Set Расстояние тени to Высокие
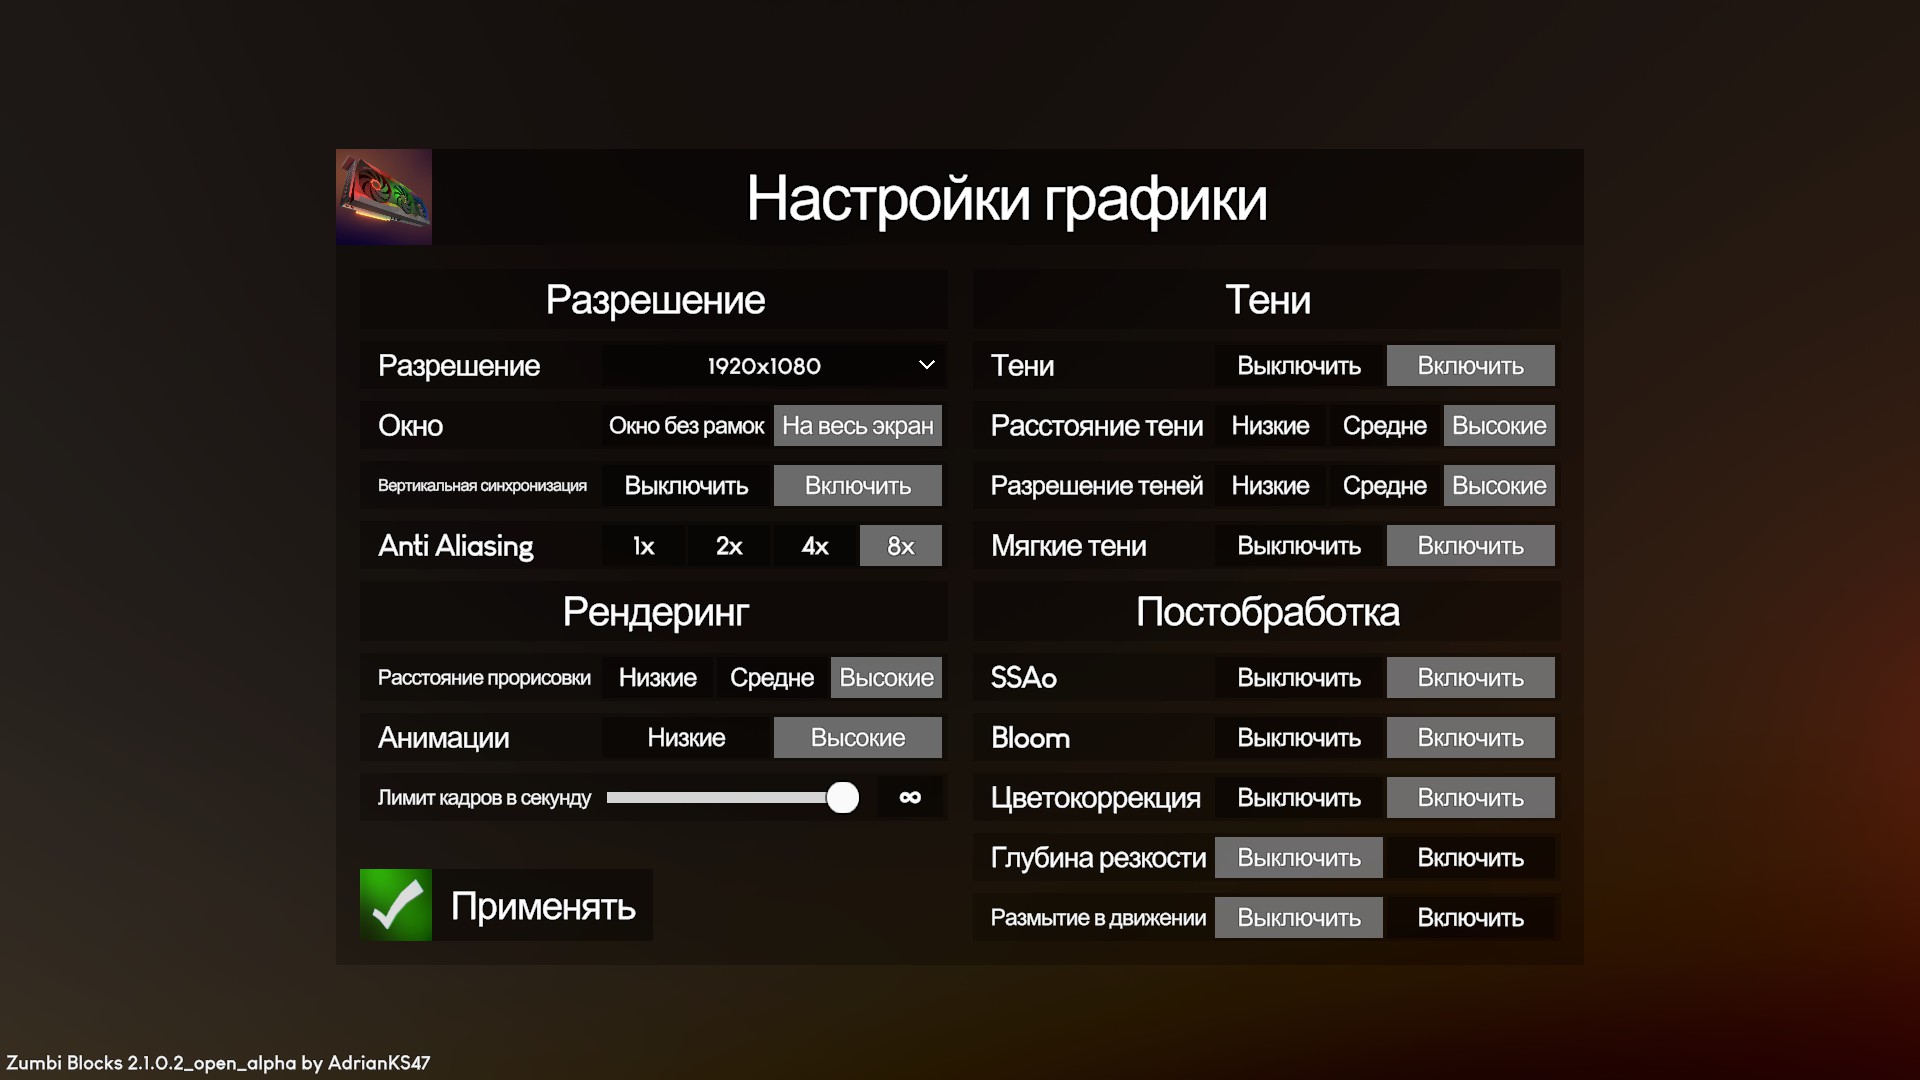Viewport: 1920px width, 1080px height. point(1499,426)
